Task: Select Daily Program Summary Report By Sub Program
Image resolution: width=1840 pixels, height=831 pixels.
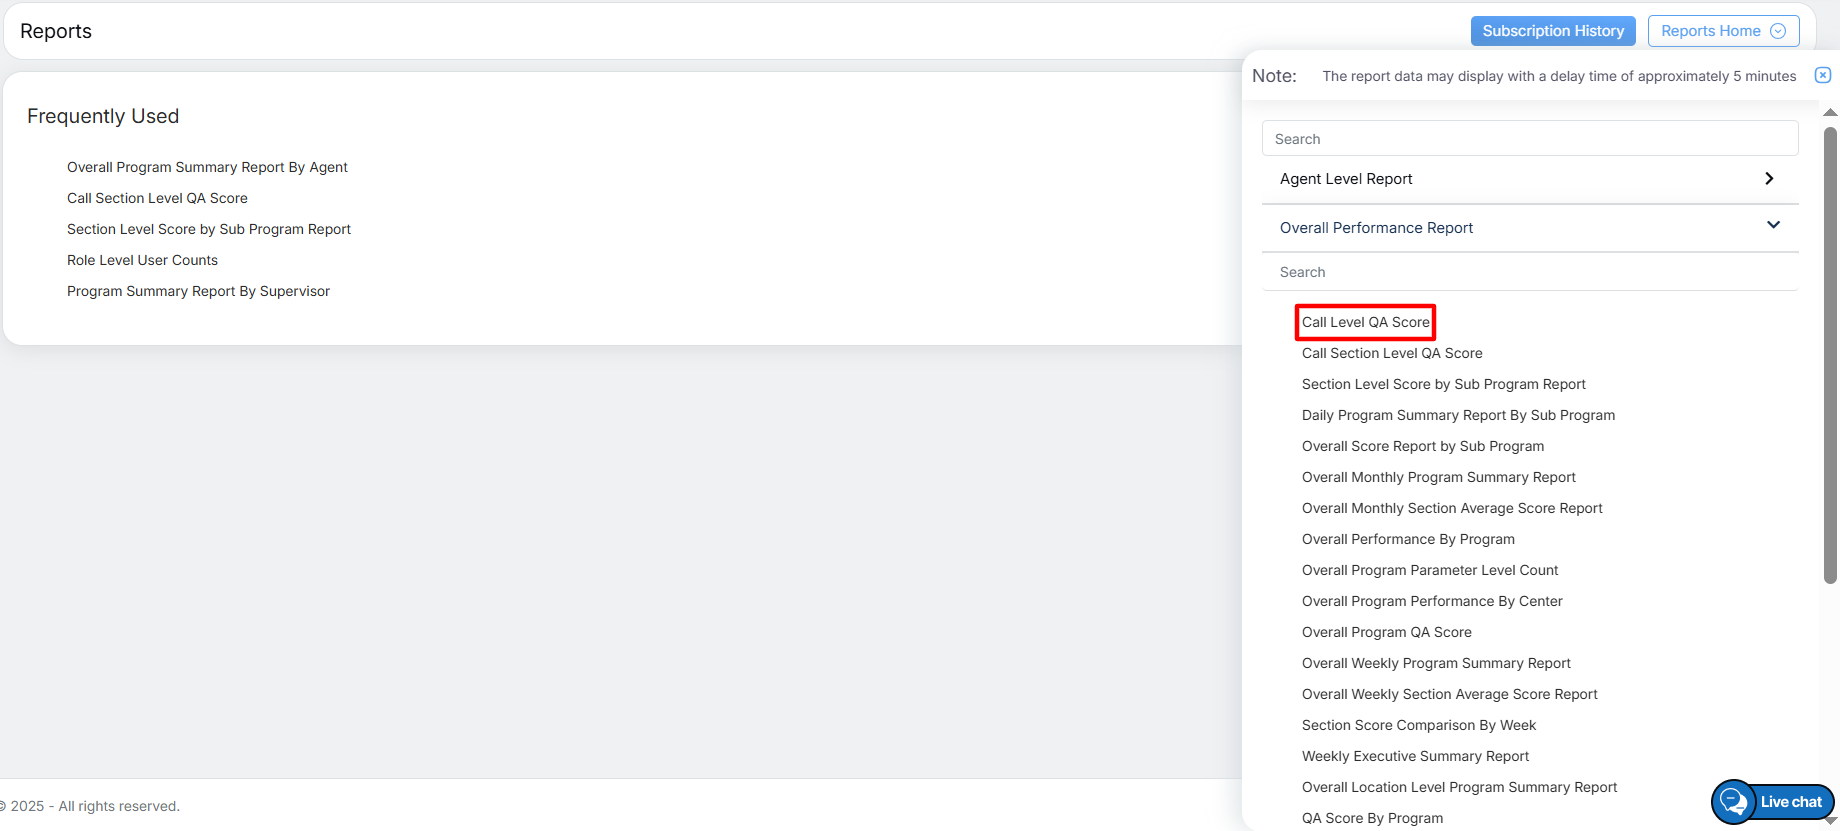Action: (x=1458, y=415)
